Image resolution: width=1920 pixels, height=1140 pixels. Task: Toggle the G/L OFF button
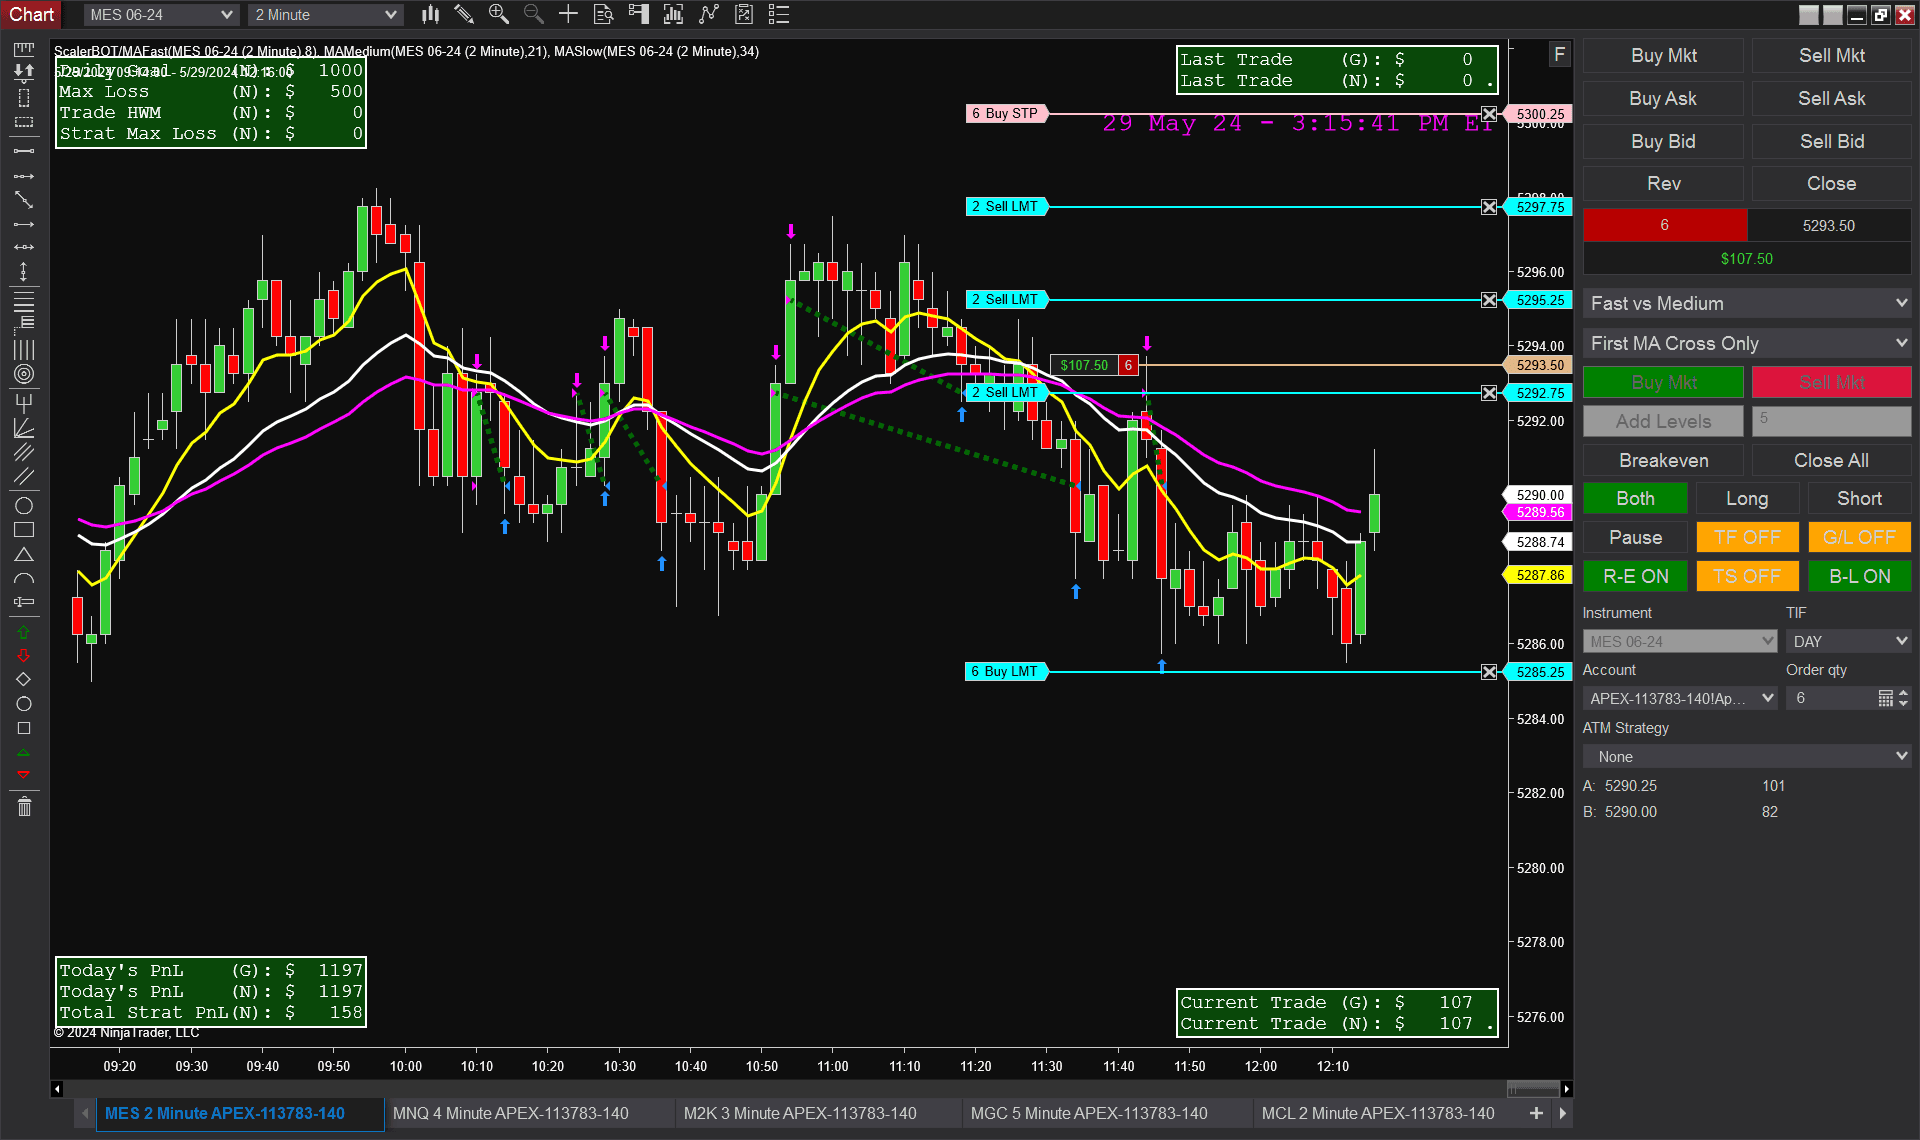1858,537
